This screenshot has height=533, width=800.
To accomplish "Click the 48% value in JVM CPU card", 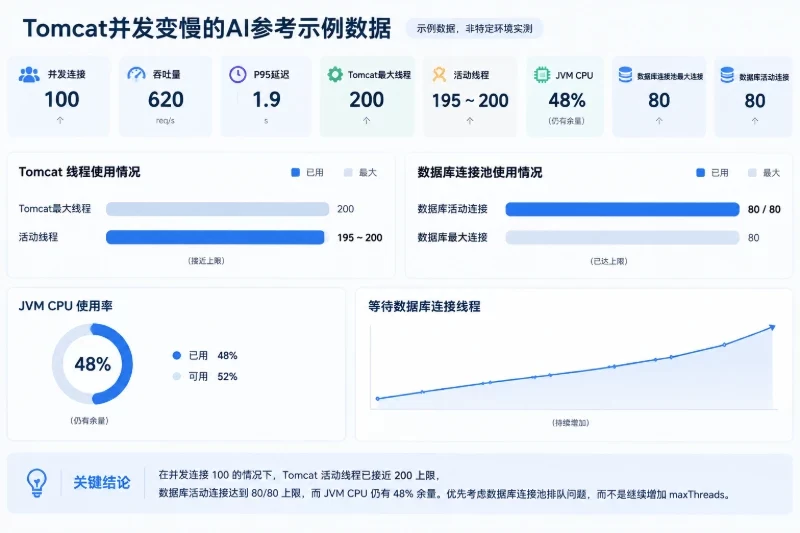I will click(567, 100).
